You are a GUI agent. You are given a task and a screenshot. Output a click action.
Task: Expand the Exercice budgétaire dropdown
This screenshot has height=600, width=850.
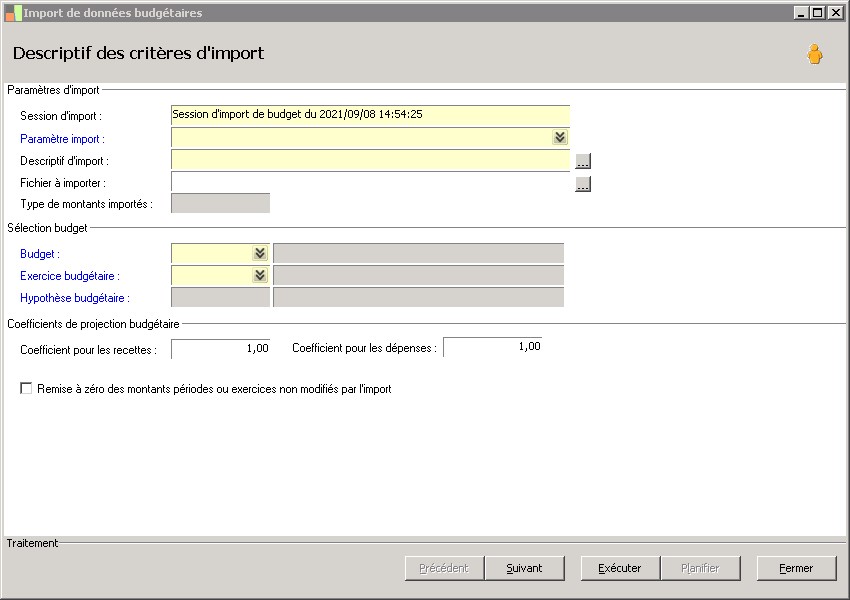point(260,276)
